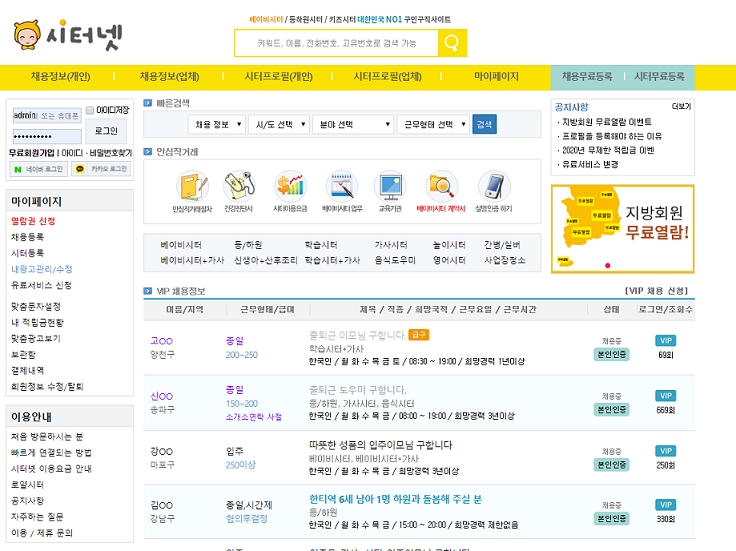Select the 영어시터 category
Image resolution: width=736 pixels, height=551 pixels.
(x=449, y=260)
